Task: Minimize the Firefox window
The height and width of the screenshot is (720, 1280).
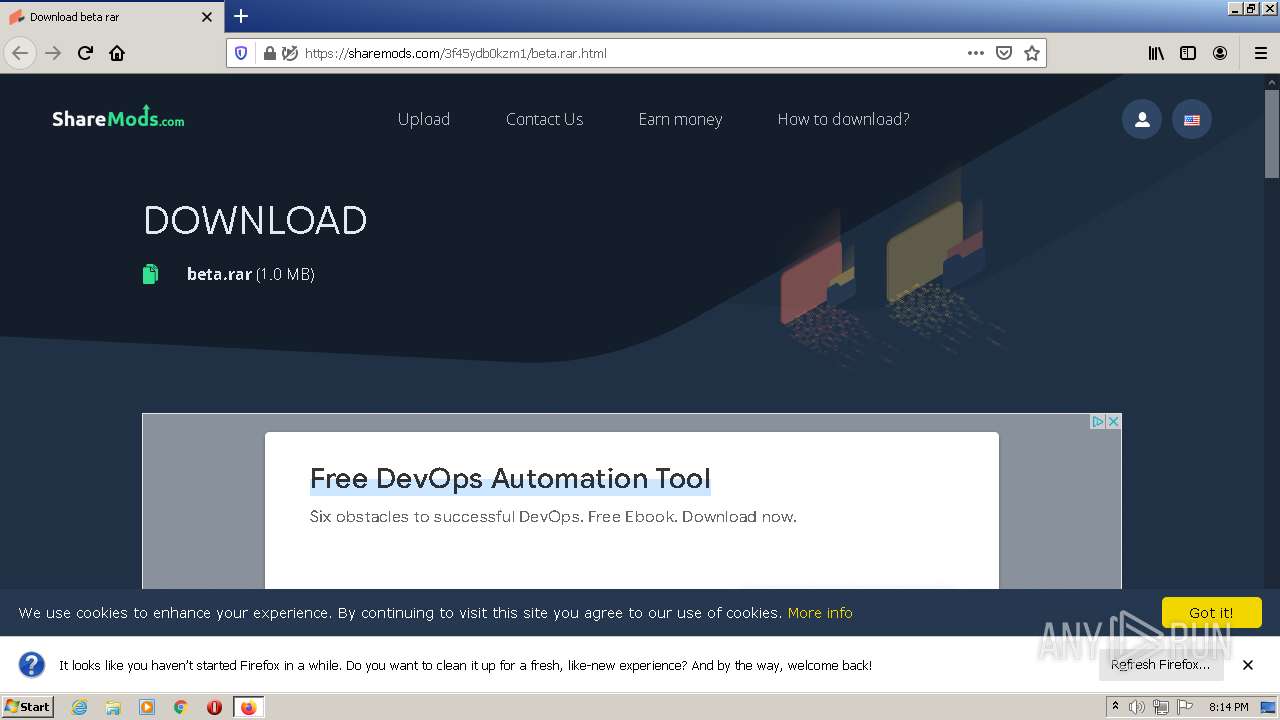Action: (1234, 9)
